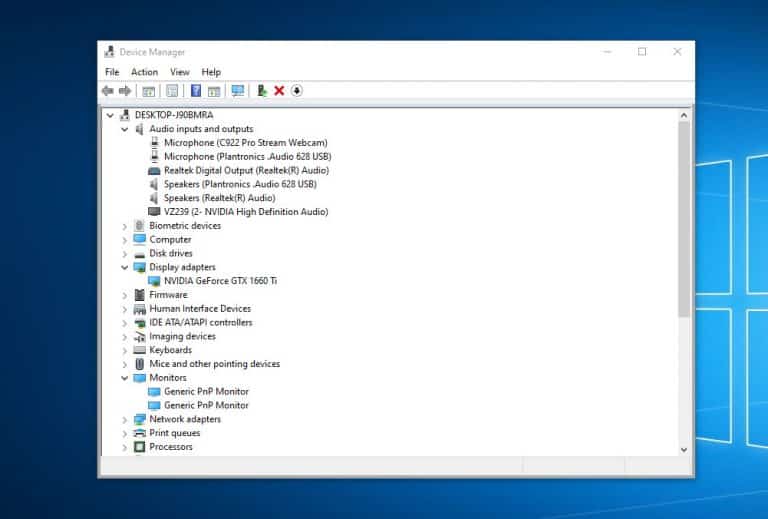Collapse Audio inputs and outputs chevron
Image resolution: width=768 pixels, height=519 pixels.
pos(124,129)
